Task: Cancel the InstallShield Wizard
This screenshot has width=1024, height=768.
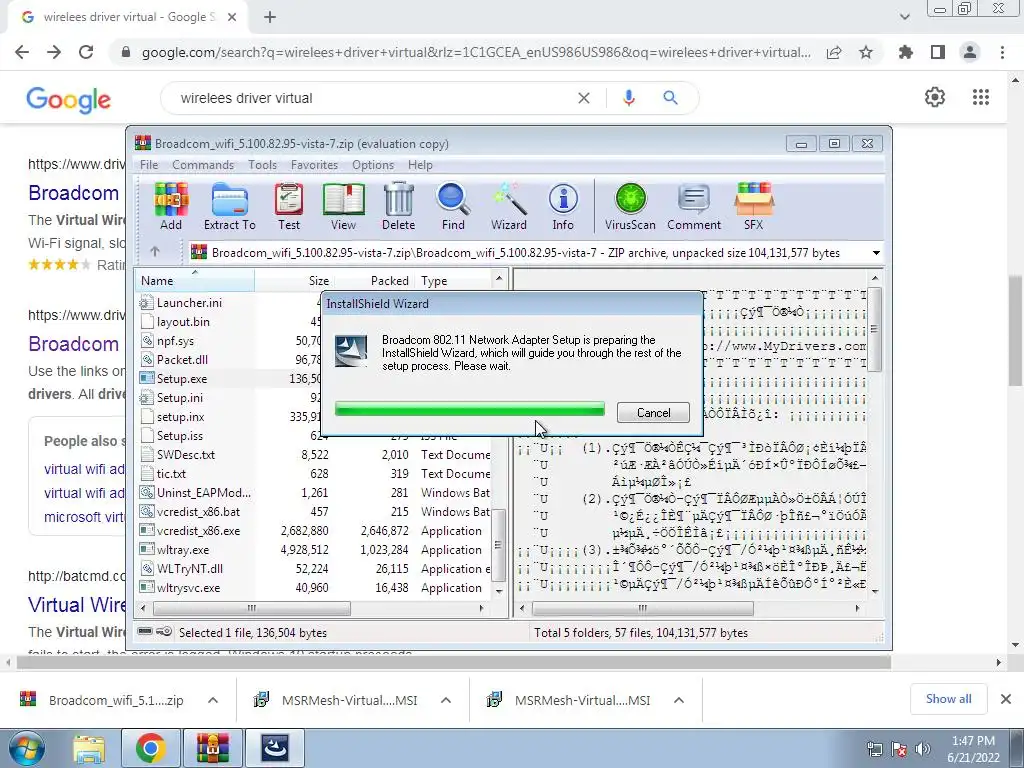Action: [653, 413]
